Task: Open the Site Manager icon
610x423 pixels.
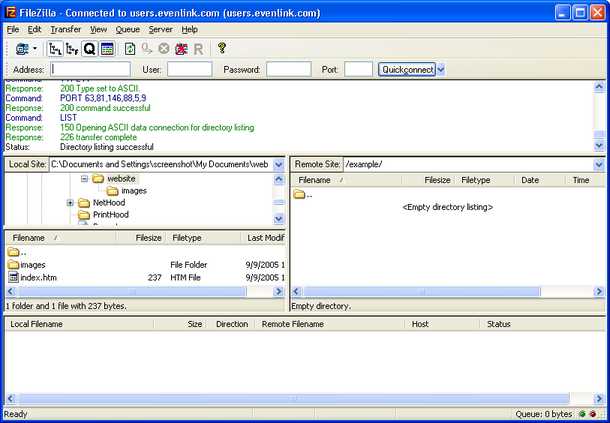Action: pos(22,49)
